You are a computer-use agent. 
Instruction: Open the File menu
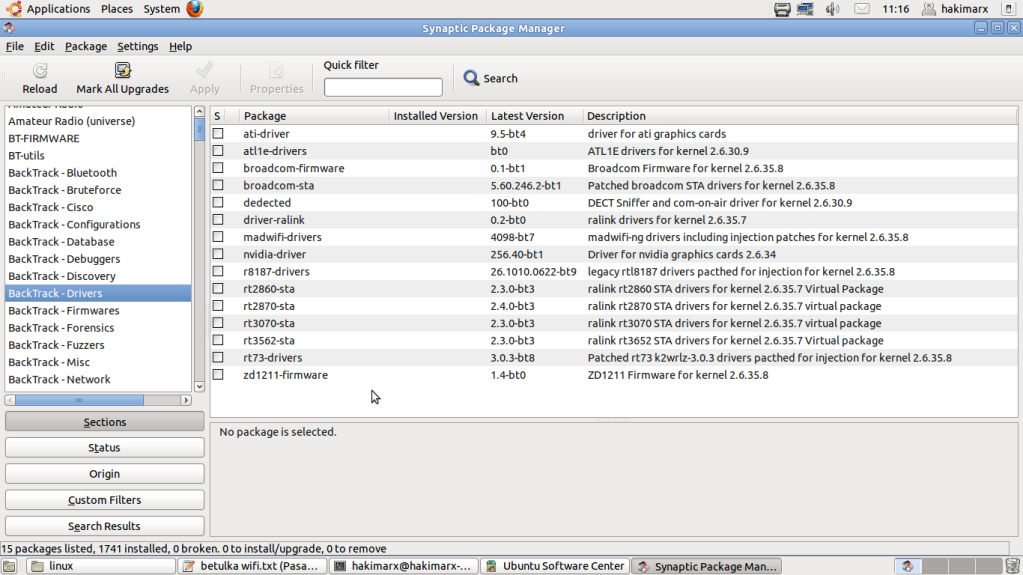(x=14, y=46)
